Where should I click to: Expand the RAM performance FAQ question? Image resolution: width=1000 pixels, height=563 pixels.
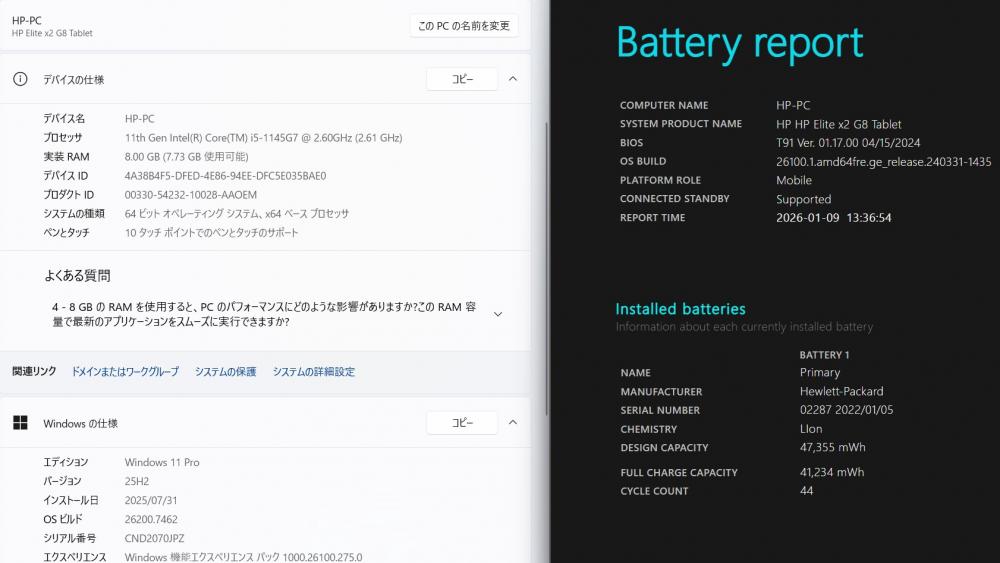point(498,314)
